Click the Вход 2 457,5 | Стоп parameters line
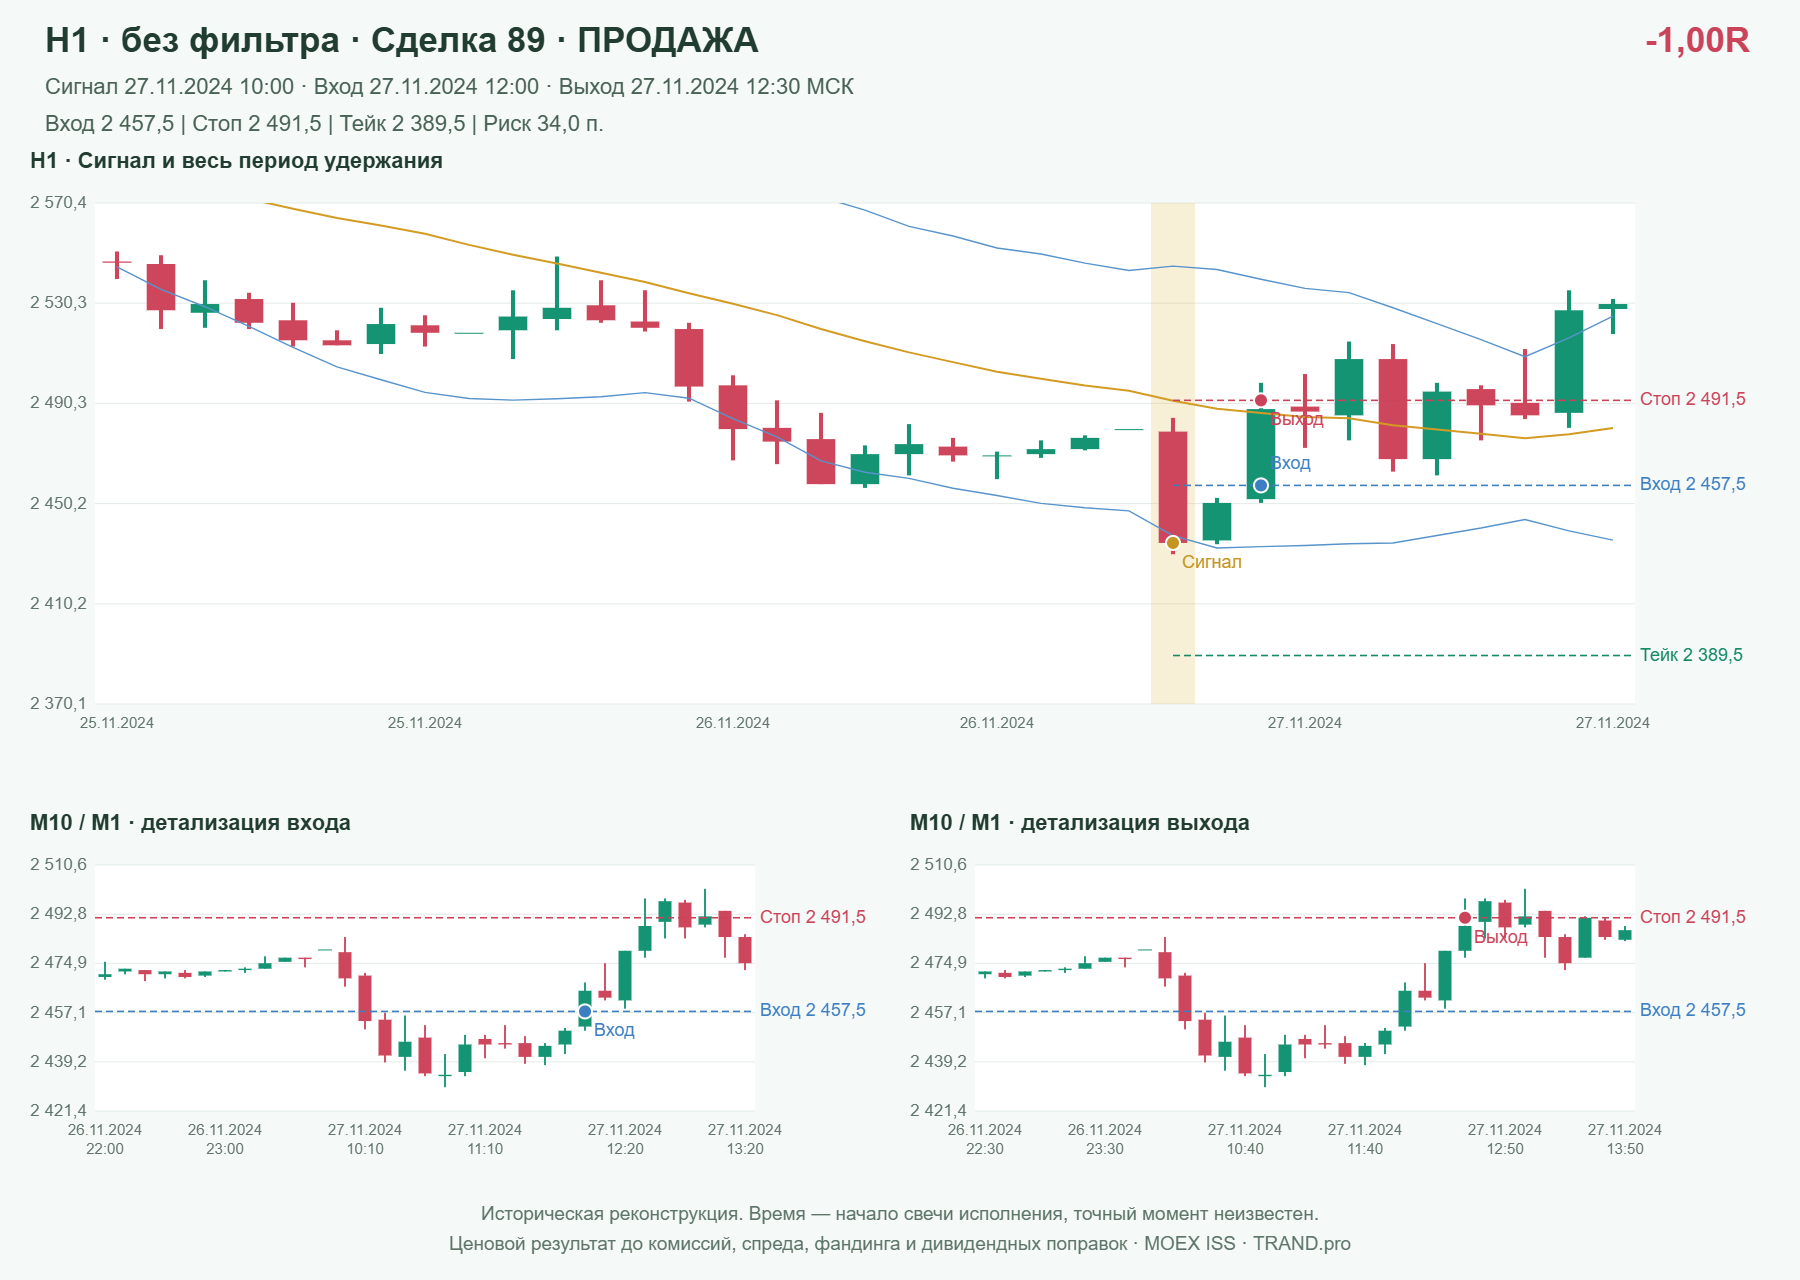This screenshot has height=1280, width=1800. point(324,124)
